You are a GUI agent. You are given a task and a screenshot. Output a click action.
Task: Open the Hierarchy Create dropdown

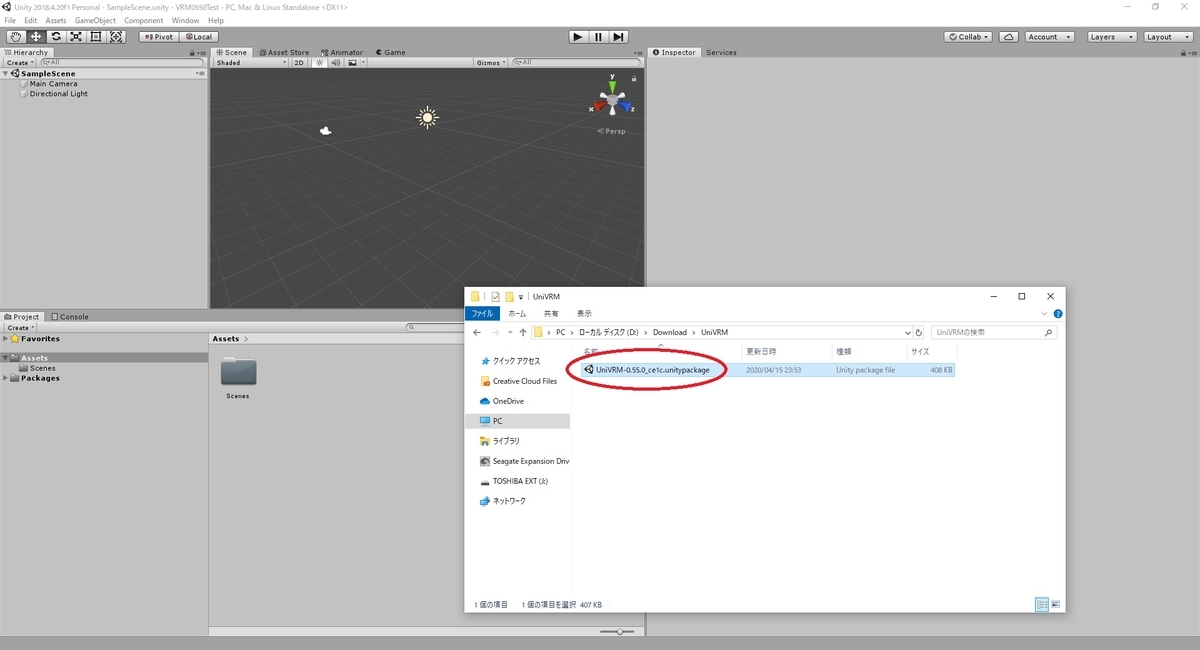click(x=20, y=63)
